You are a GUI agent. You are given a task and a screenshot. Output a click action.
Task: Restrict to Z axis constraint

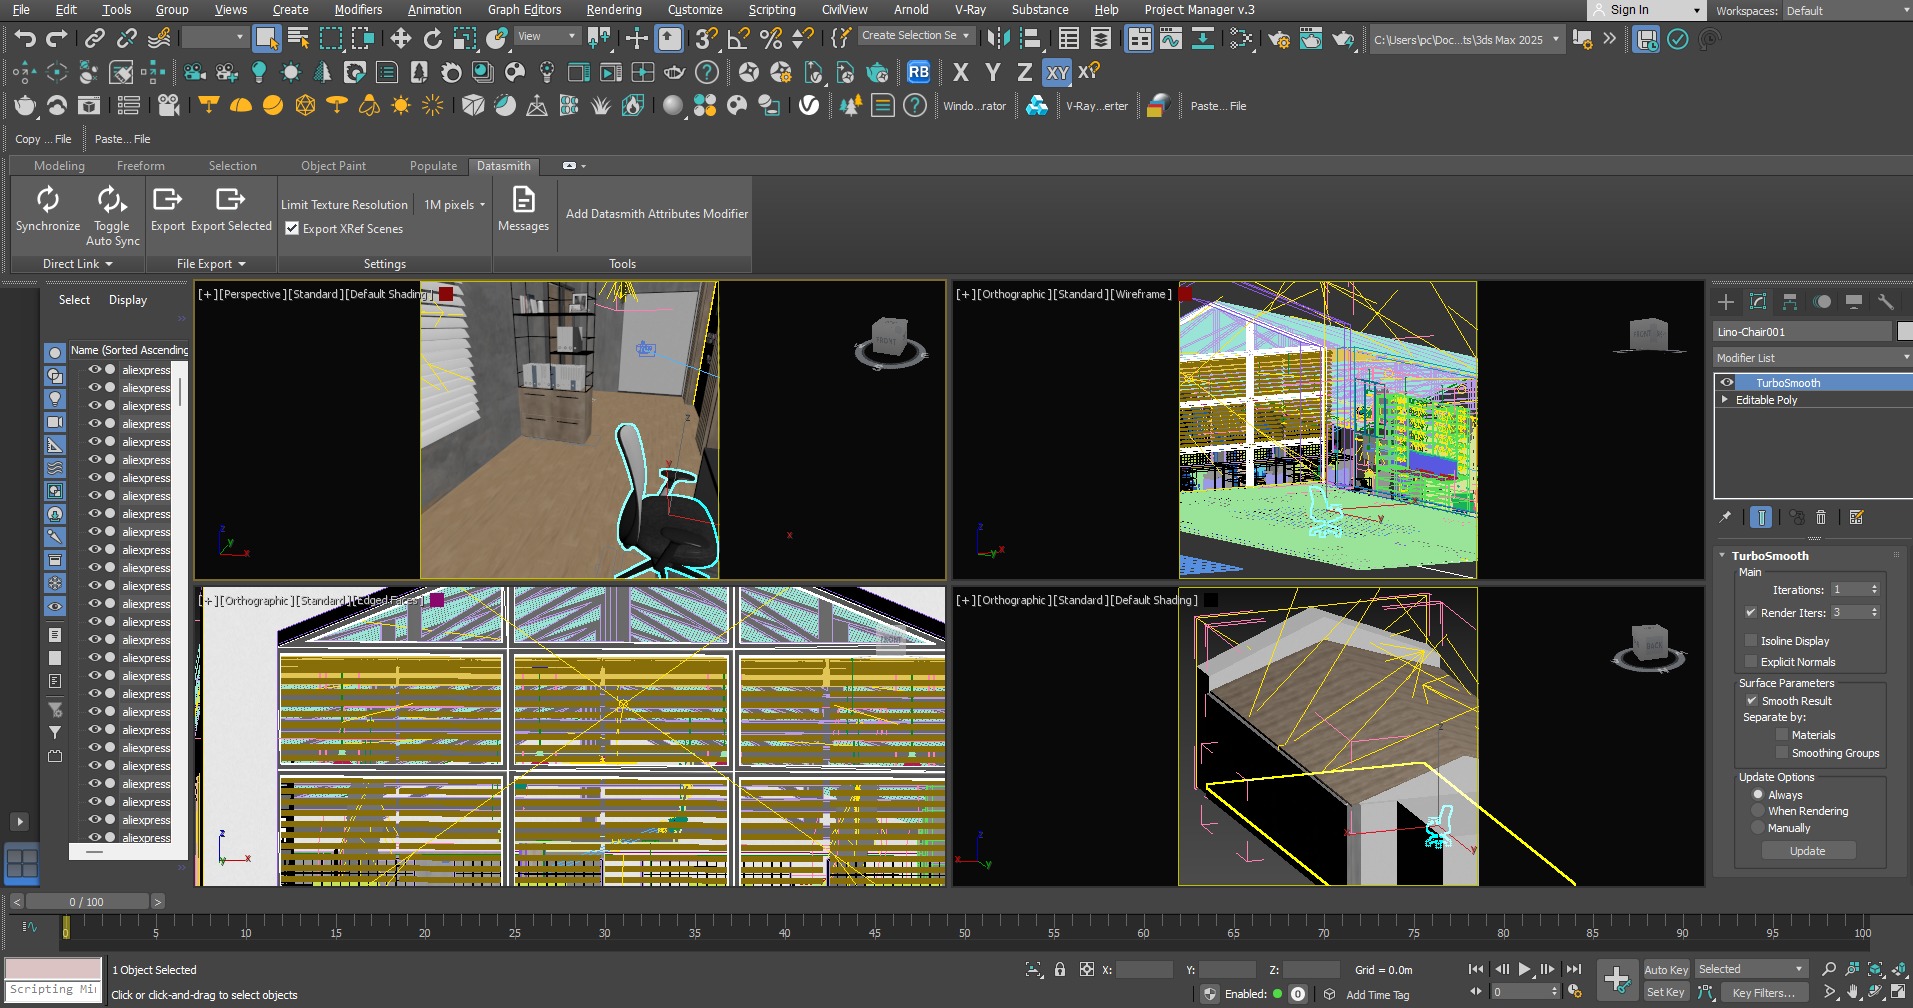[1024, 72]
